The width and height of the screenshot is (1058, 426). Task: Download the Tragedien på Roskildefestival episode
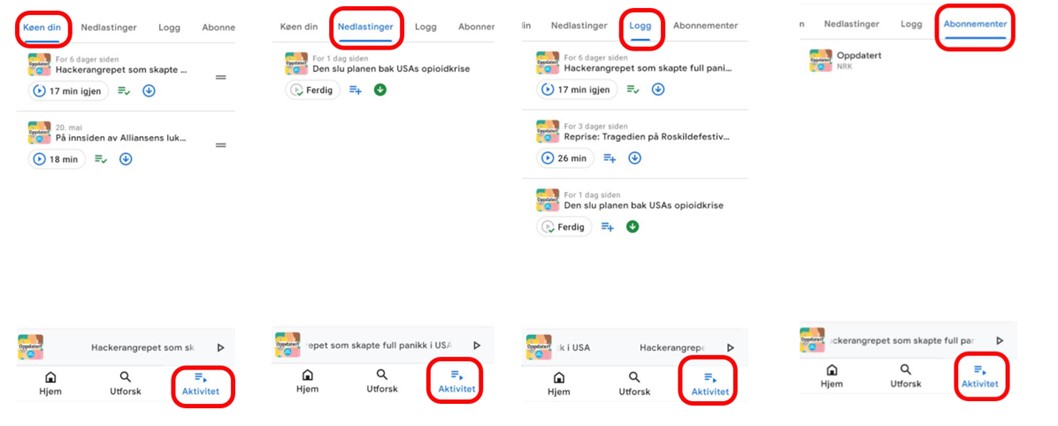[x=634, y=158]
